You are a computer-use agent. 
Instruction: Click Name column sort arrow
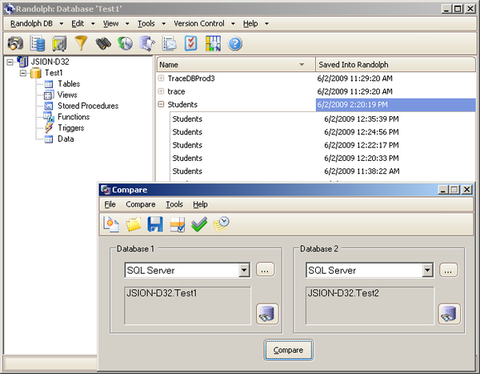pyautogui.click(x=302, y=64)
